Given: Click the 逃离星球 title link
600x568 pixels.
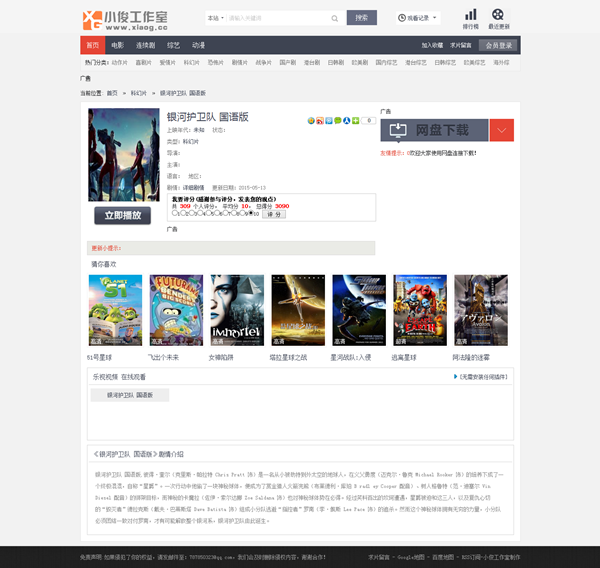Looking at the screenshot, I should (404, 357).
